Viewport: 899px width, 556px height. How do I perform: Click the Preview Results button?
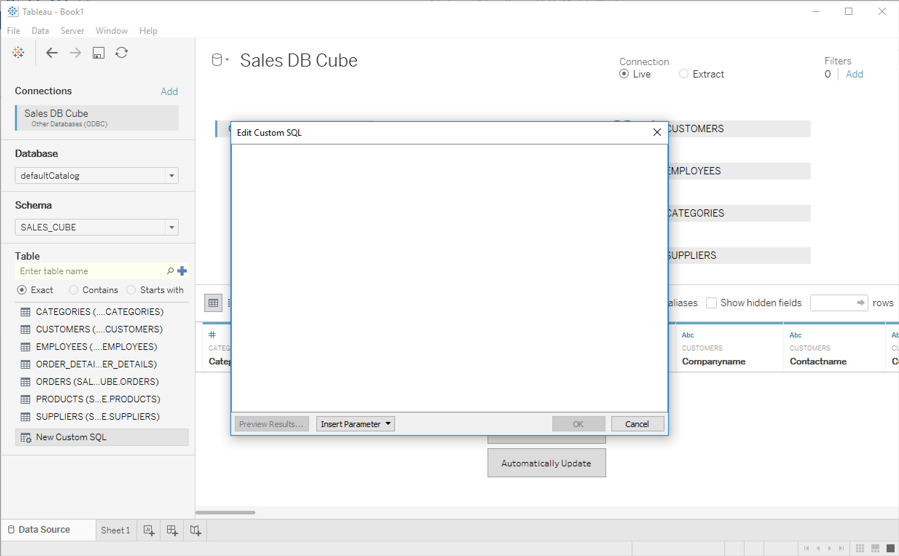click(x=271, y=424)
